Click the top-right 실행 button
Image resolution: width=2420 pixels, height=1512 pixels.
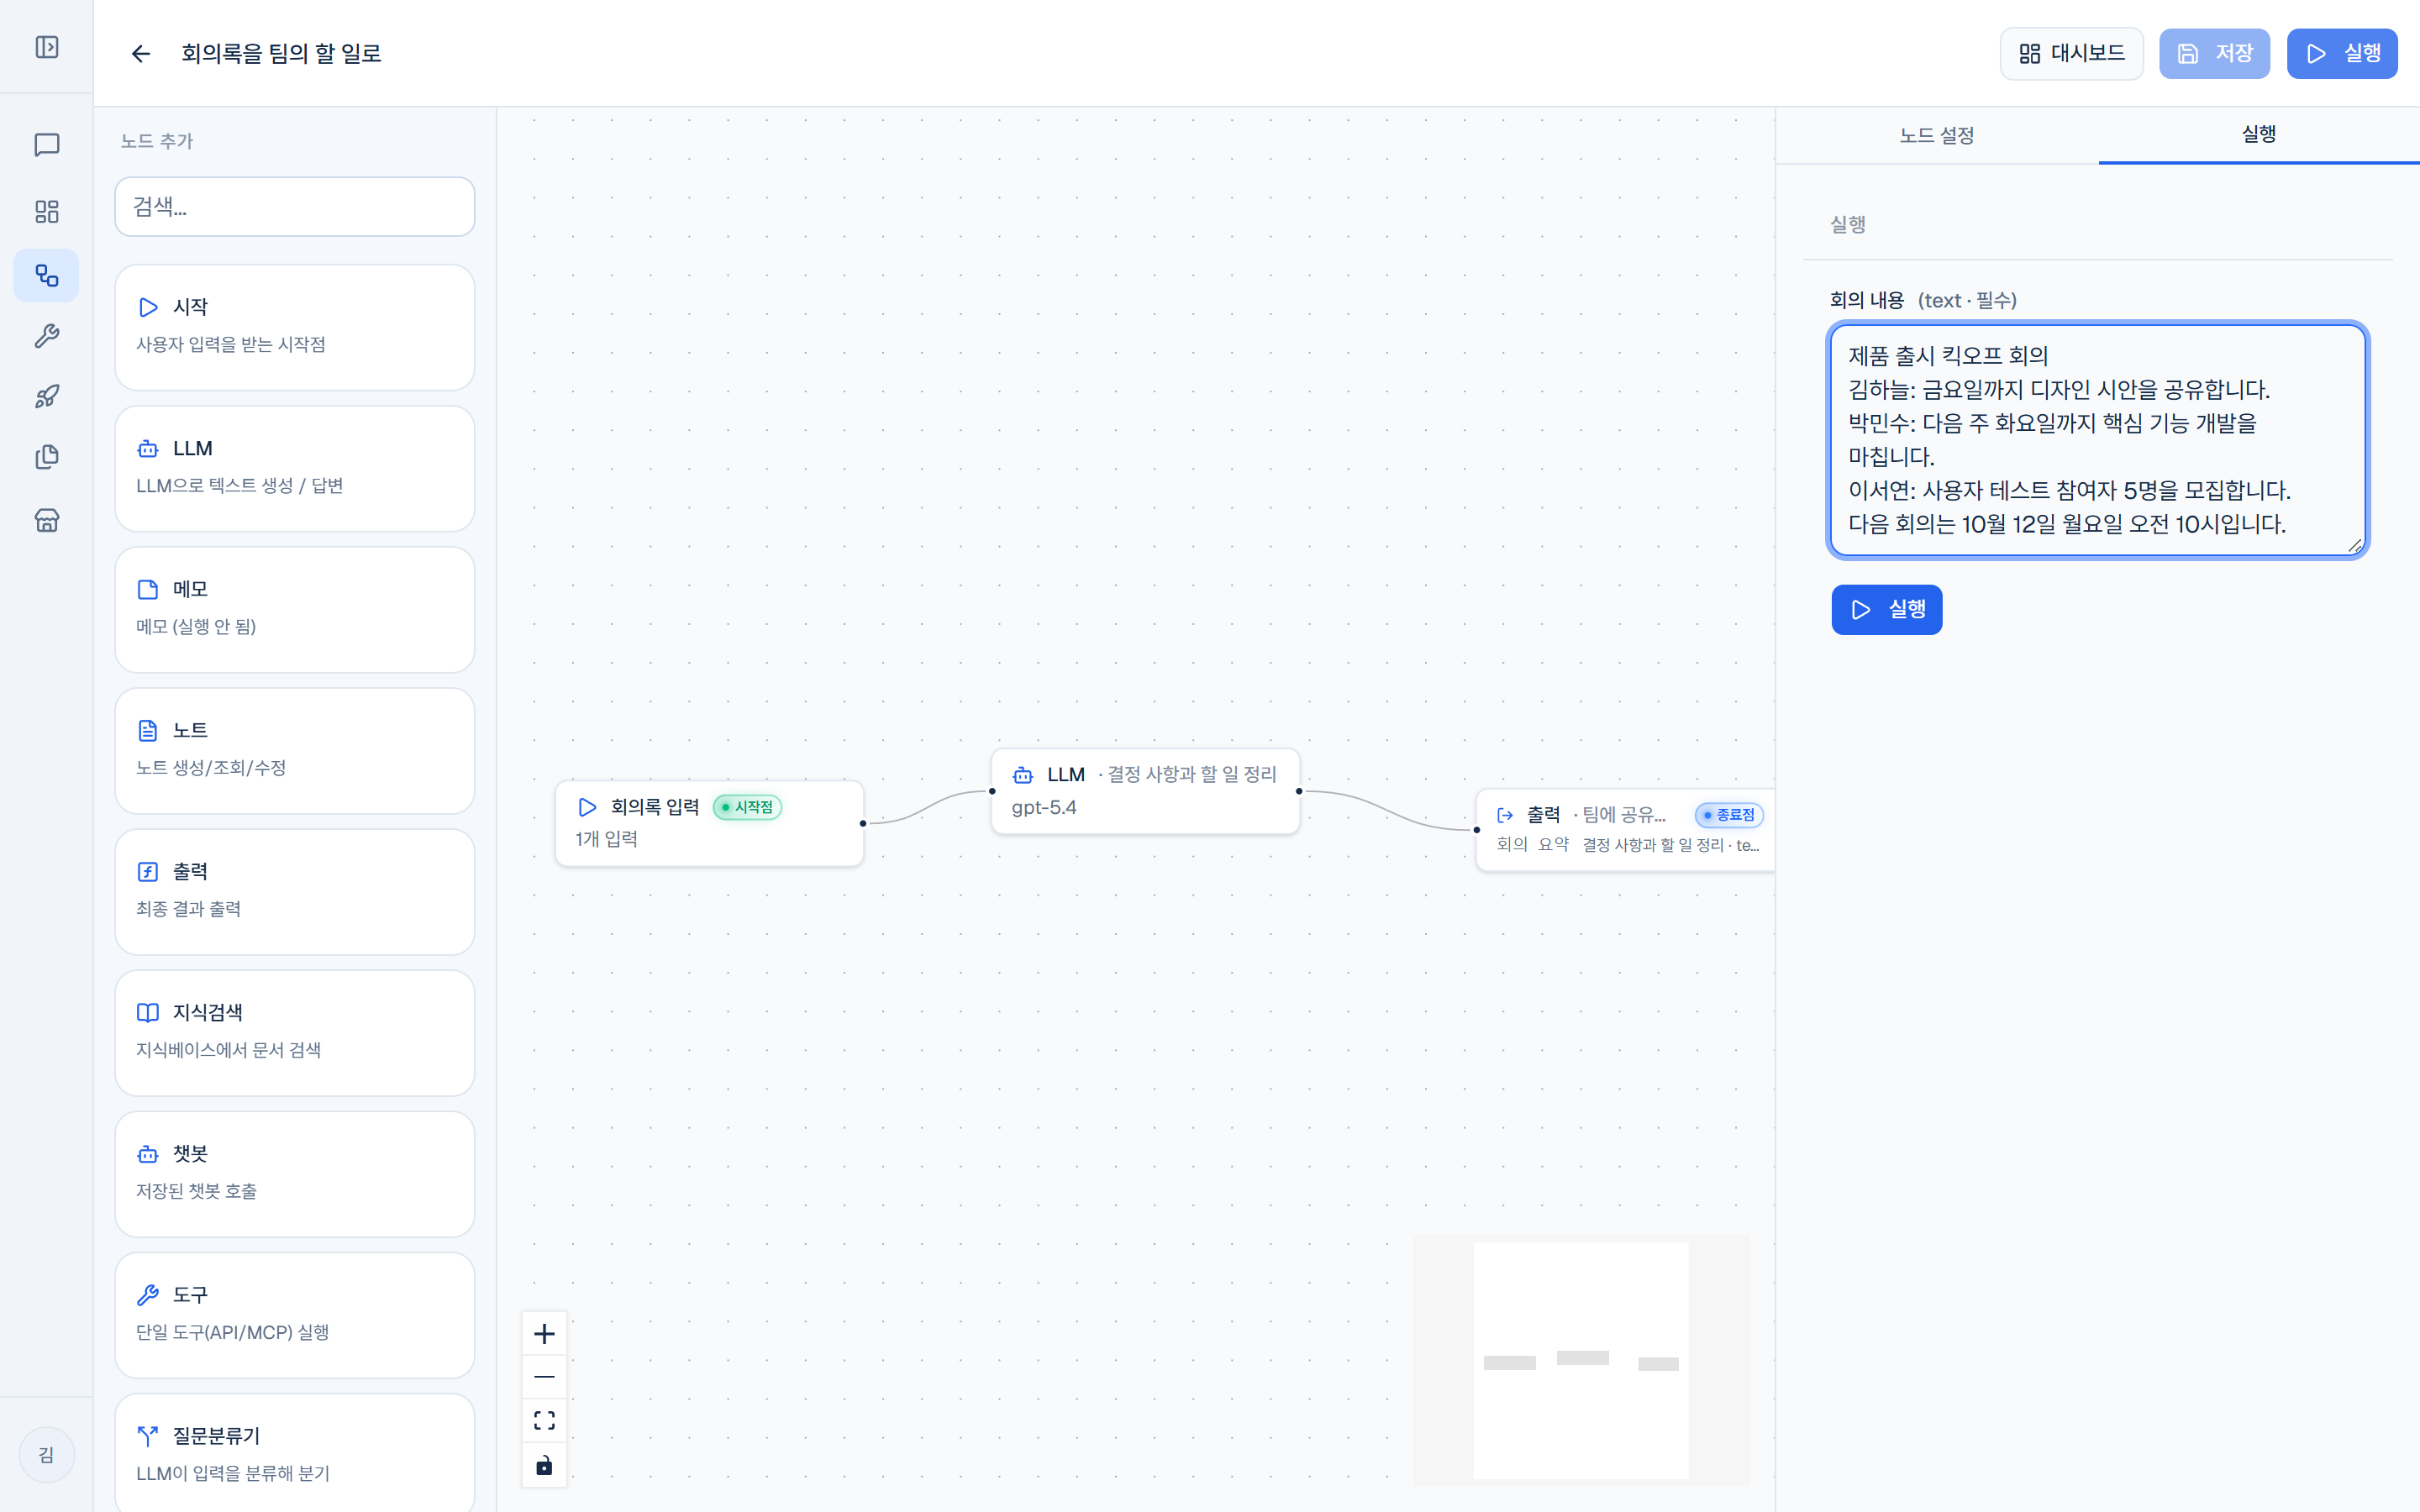click(x=2342, y=53)
